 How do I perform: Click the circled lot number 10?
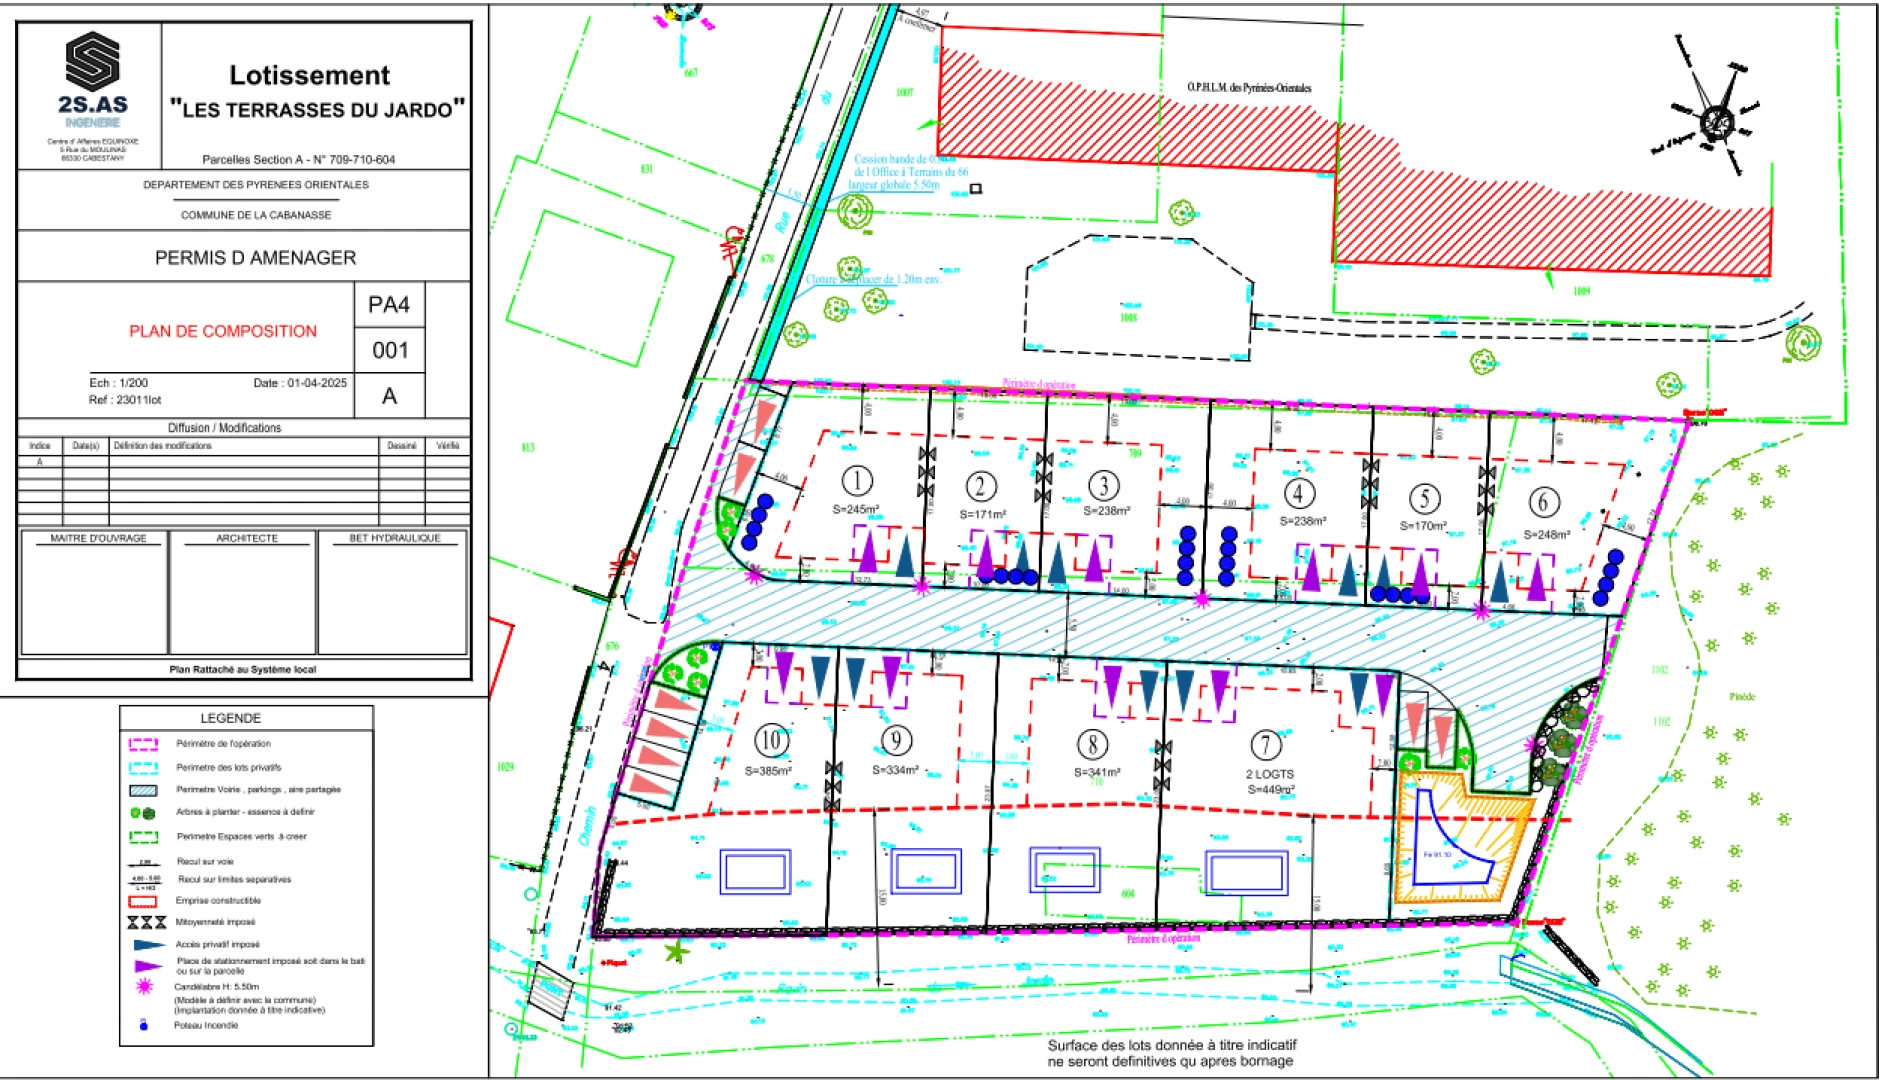click(770, 741)
